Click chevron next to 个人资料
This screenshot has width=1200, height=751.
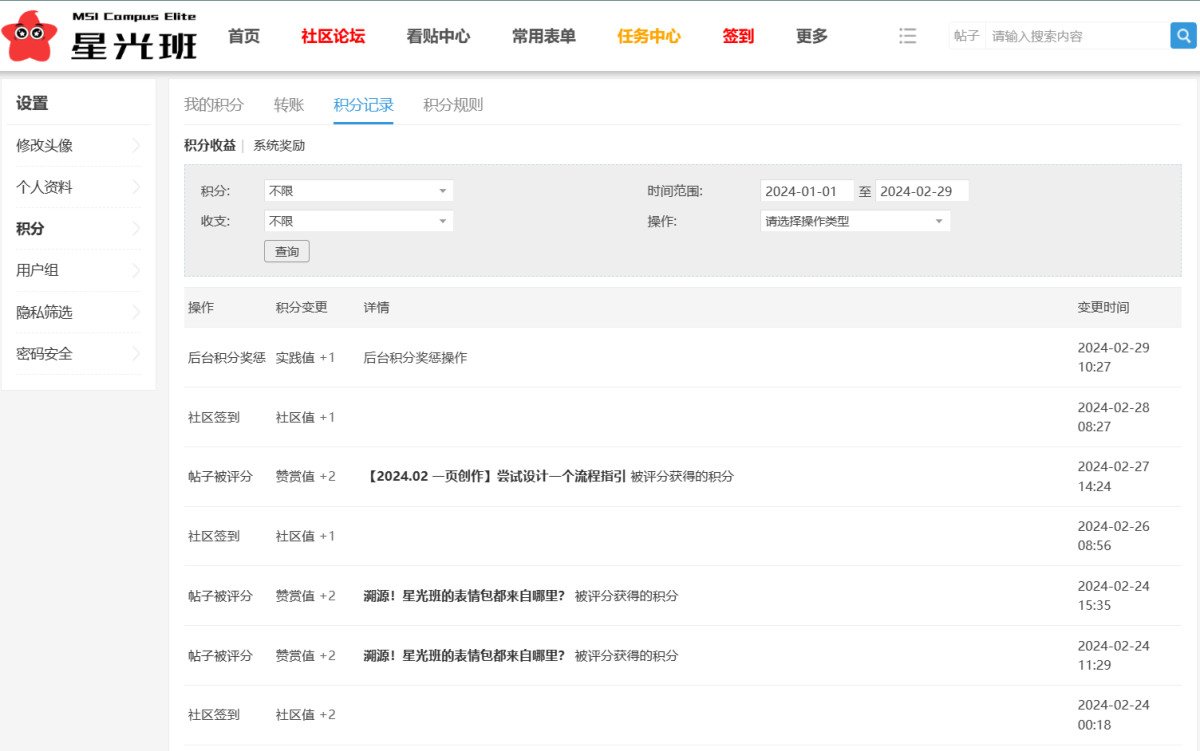click(136, 187)
